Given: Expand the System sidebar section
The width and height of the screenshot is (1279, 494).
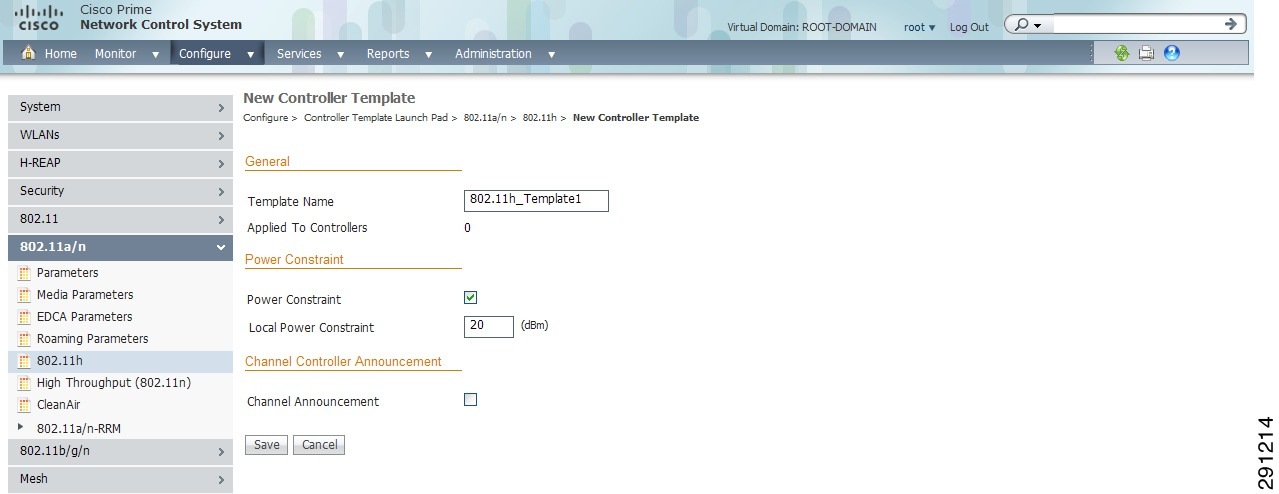Looking at the screenshot, I should [x=120, y=107].
